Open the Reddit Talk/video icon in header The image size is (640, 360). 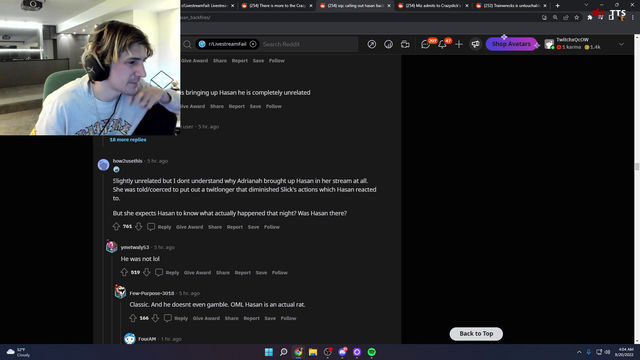point(405,44)
